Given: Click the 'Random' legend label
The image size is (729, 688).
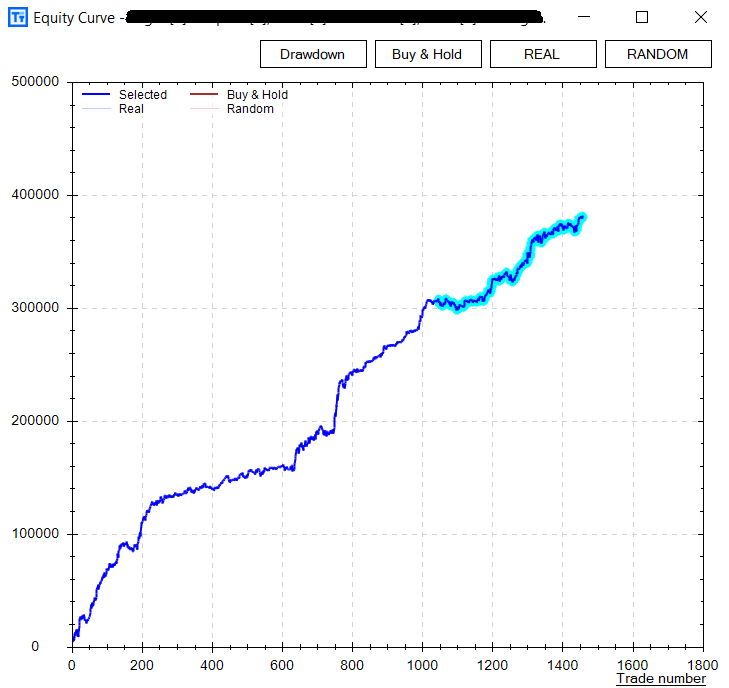Looking at the screenshot, I should [x=250, y=109].
